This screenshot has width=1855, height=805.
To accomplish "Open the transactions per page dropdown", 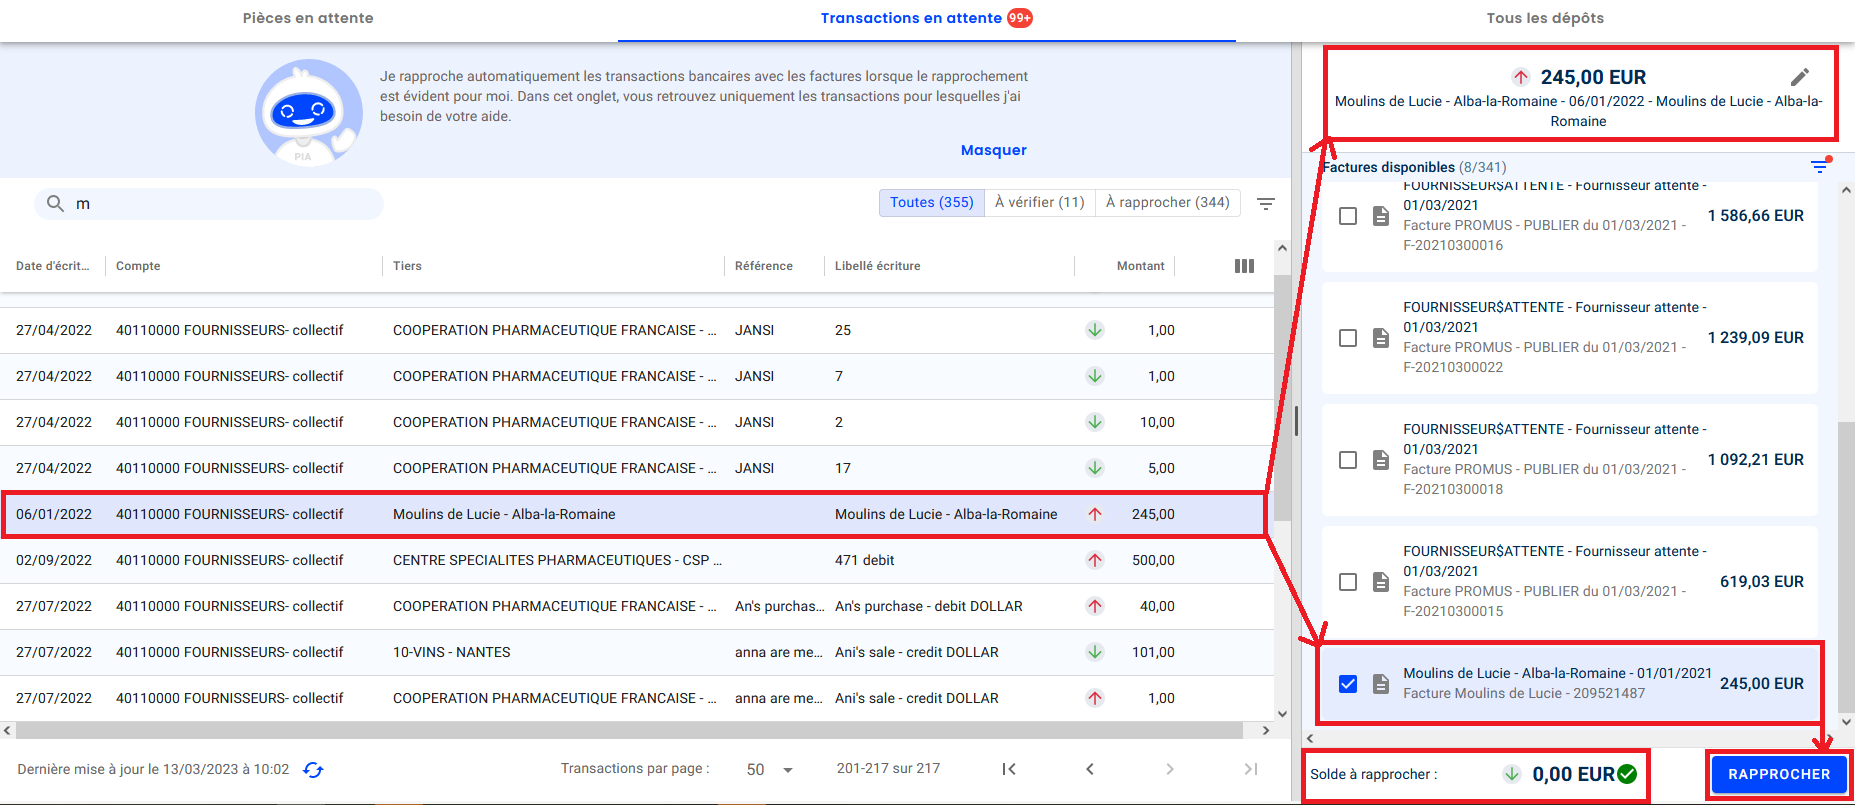I will [770, 769].
